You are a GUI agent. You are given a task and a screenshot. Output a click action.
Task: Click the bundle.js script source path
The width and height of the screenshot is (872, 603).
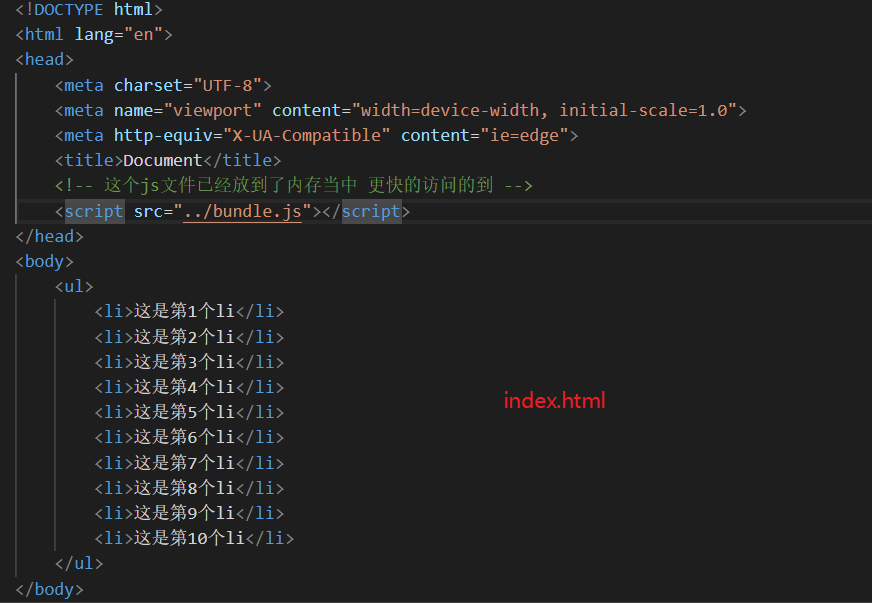pyautogui.click(x=242, y=211)
